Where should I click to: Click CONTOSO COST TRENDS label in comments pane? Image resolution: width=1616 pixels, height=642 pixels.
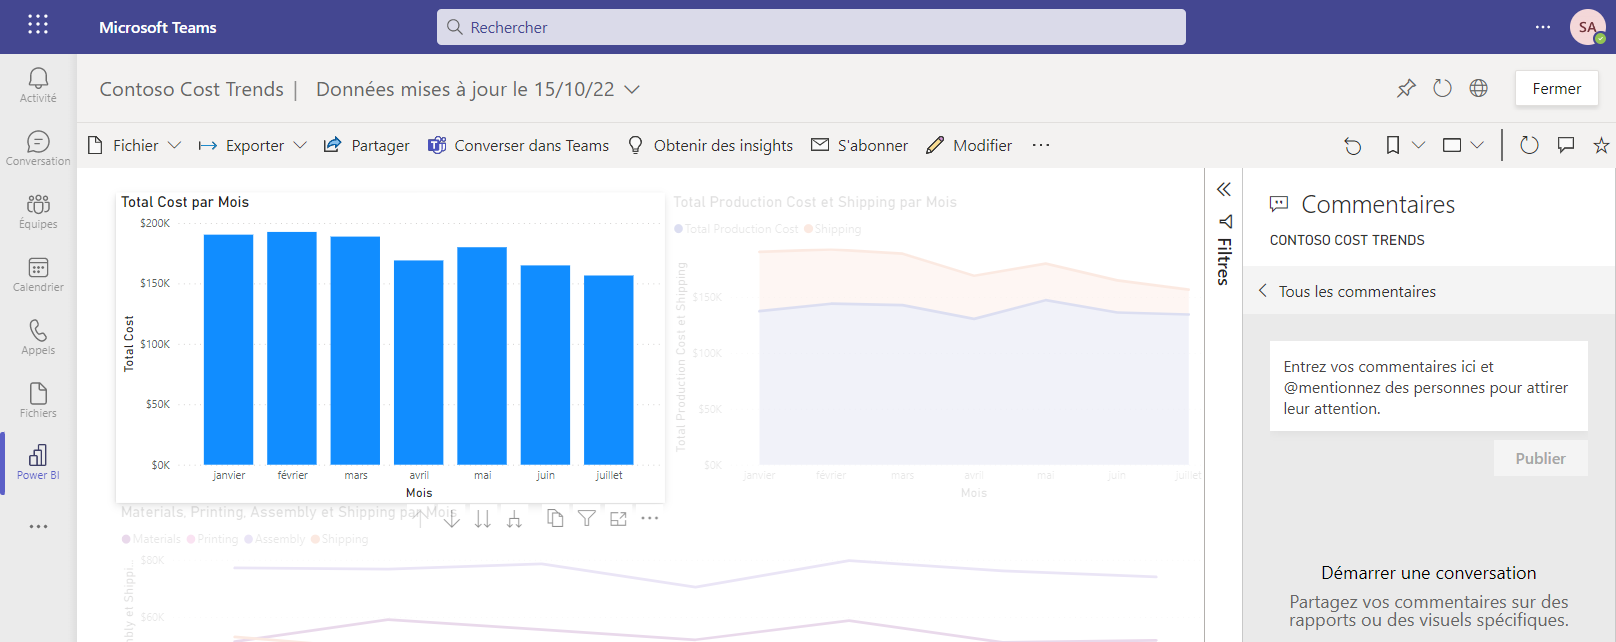point(1347,240)
